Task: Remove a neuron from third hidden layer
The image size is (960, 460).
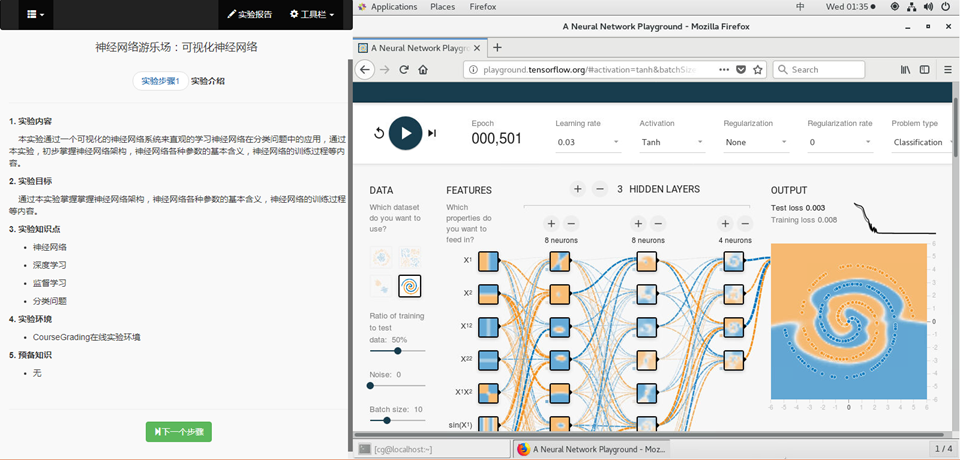Action: [x=744, y=224]
